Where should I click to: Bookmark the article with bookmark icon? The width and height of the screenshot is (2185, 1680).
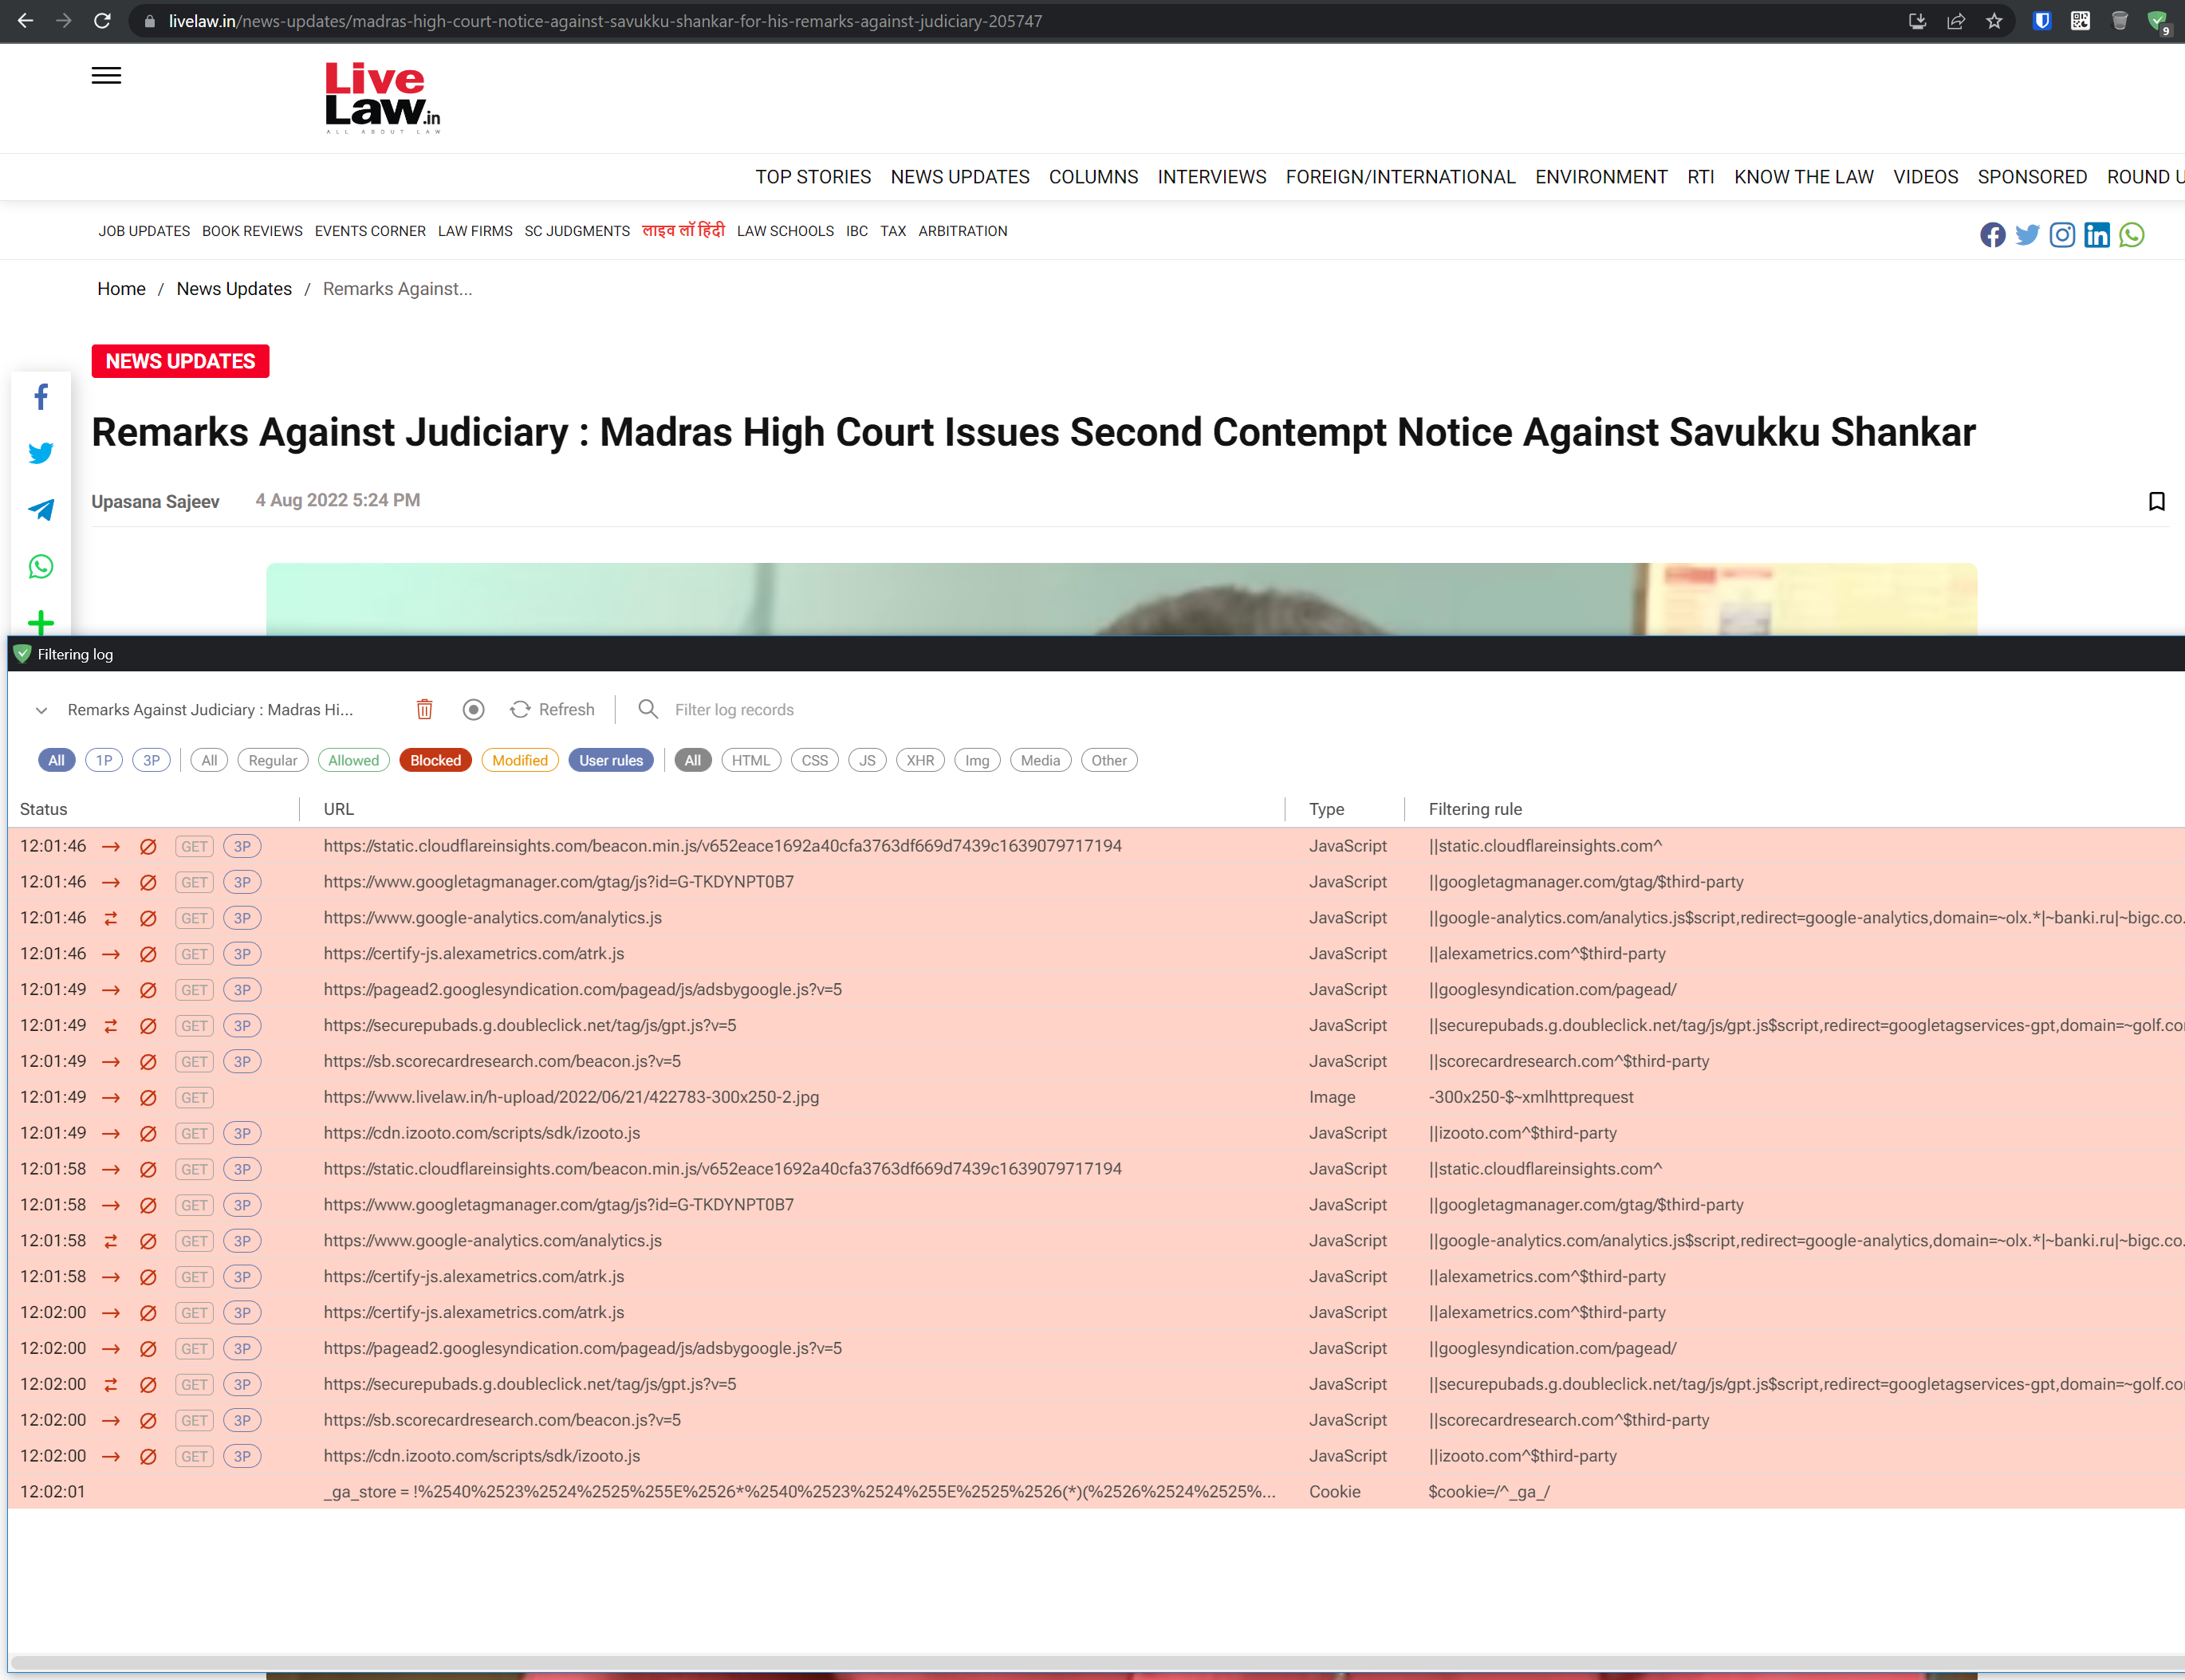[2156, 501]
